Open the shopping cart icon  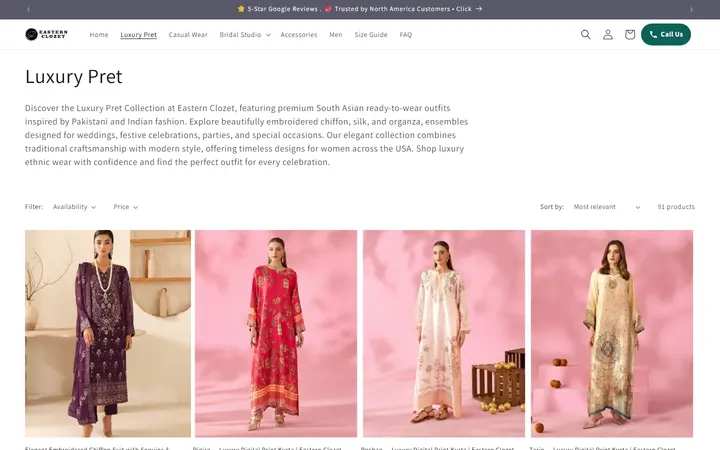click(x=630, y=34)
